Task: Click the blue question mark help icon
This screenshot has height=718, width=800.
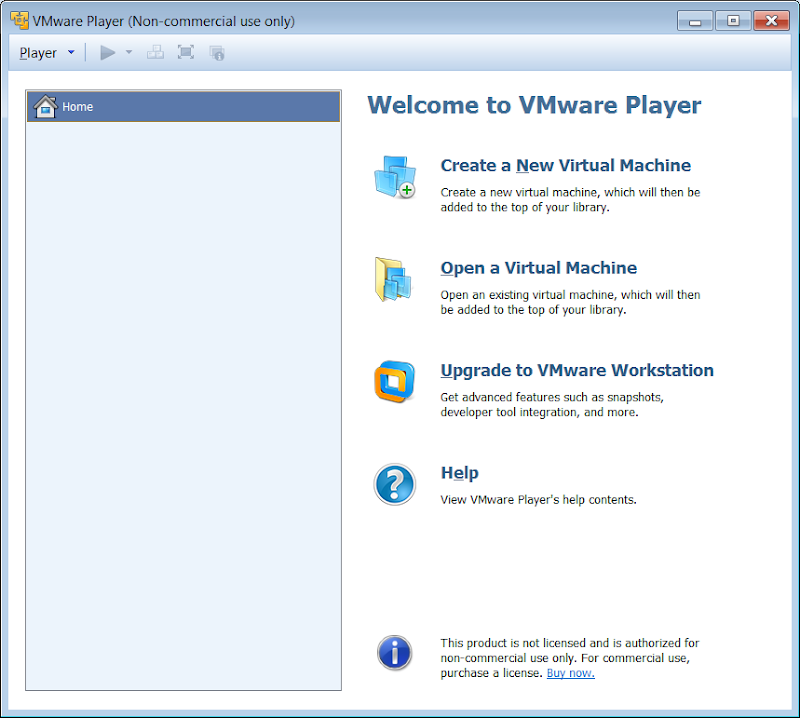Action: click(x=394, y=484)
